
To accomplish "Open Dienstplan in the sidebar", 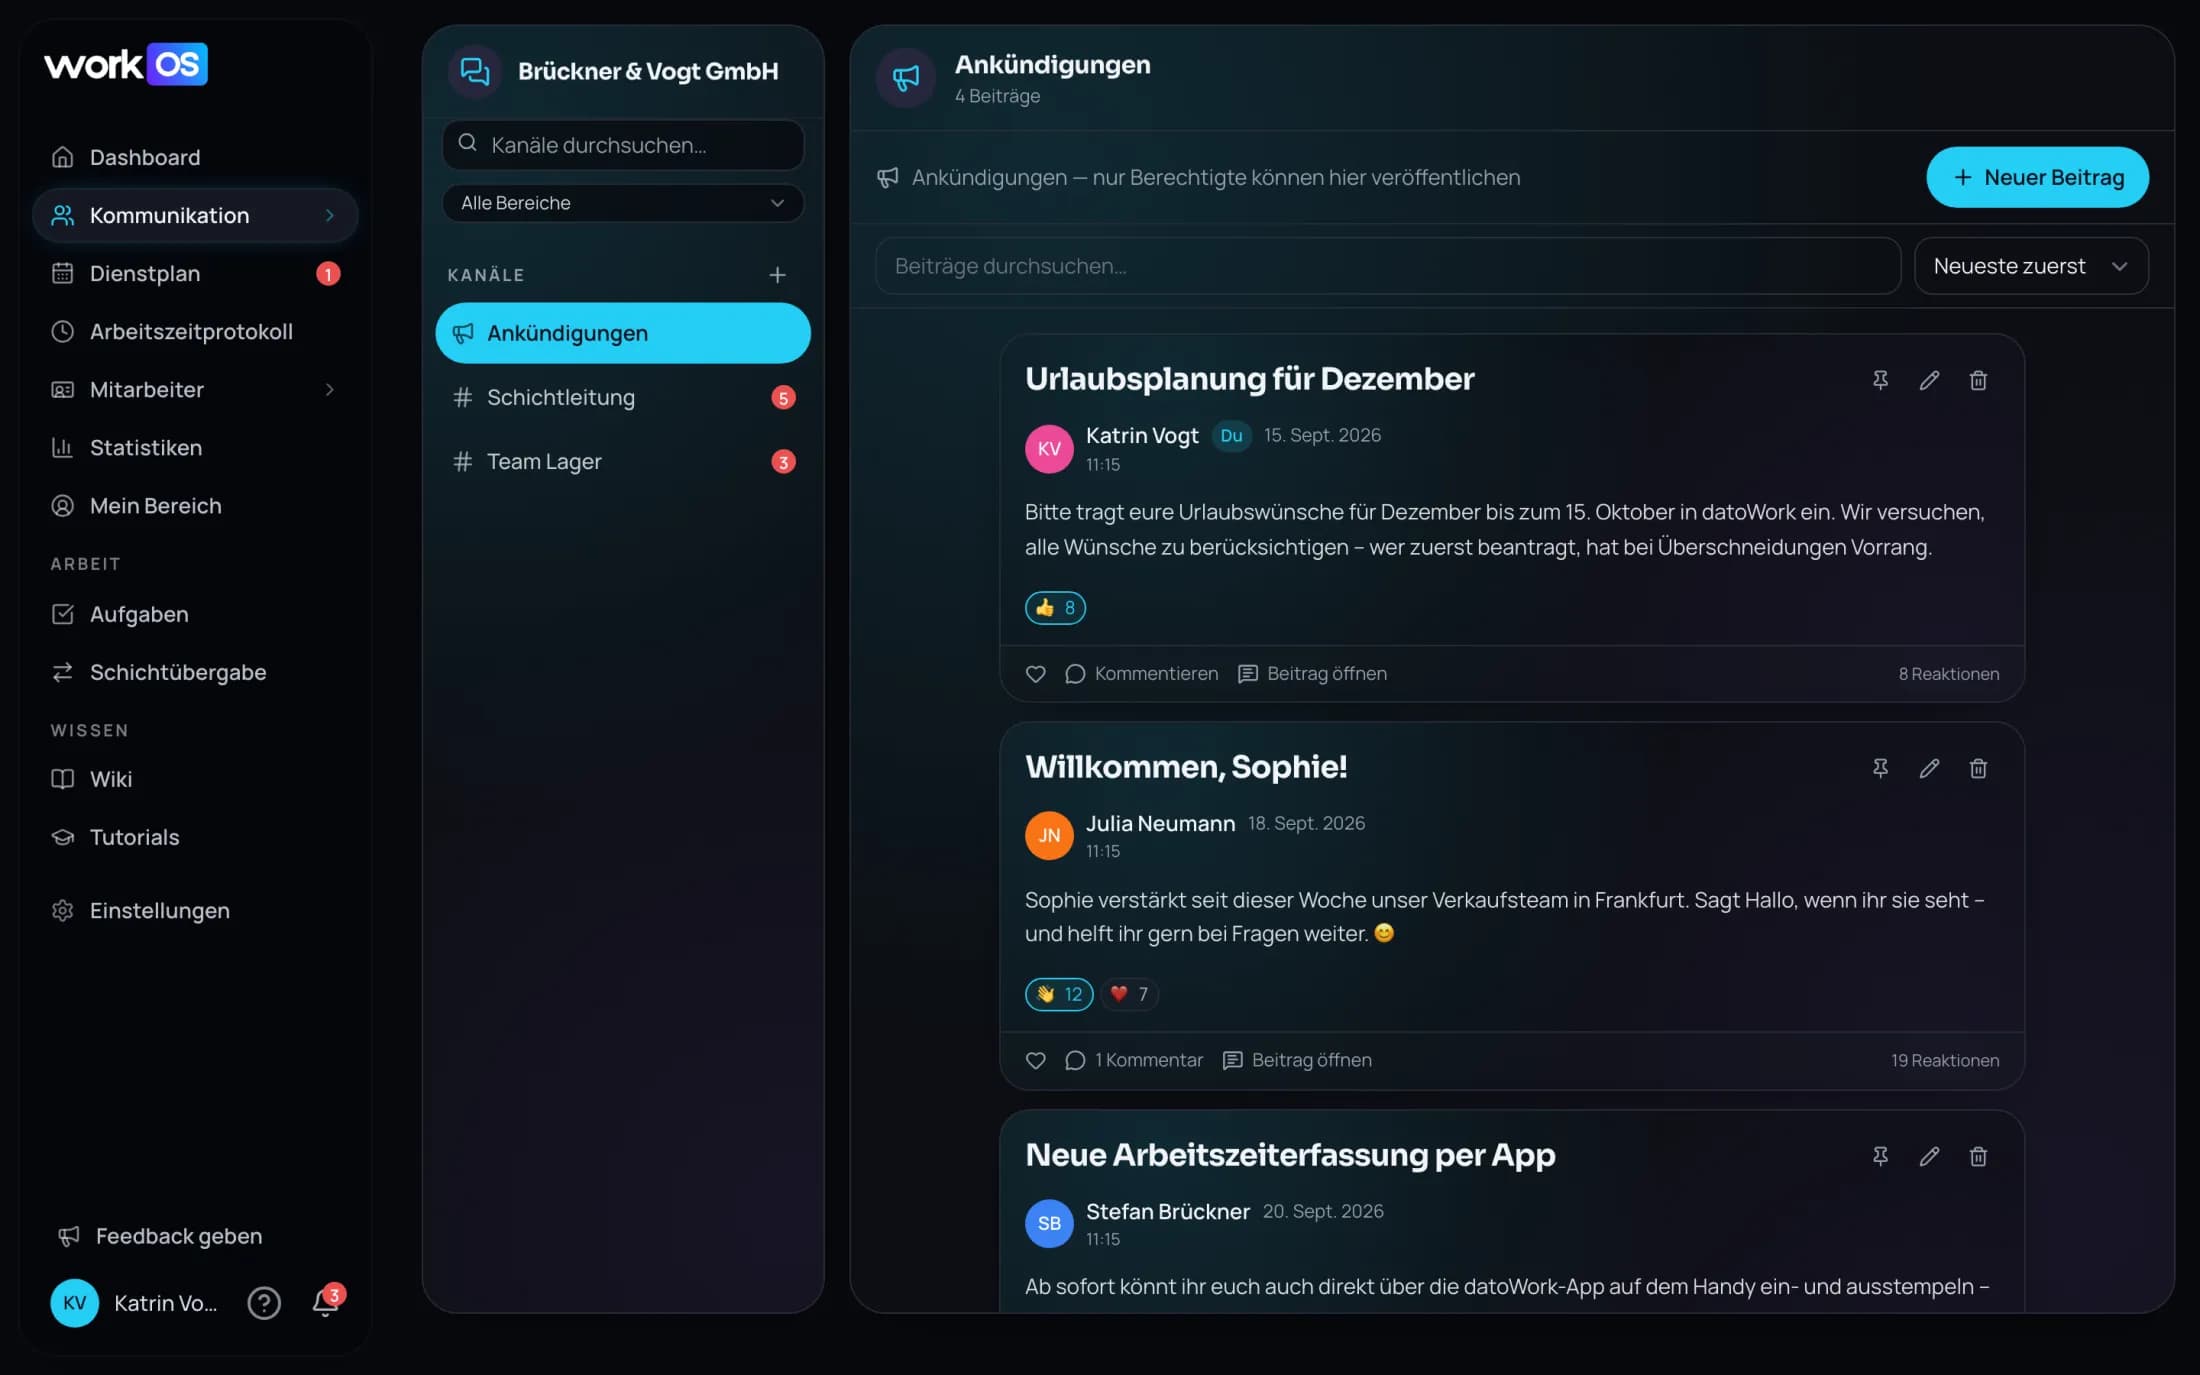I will 195,273.
